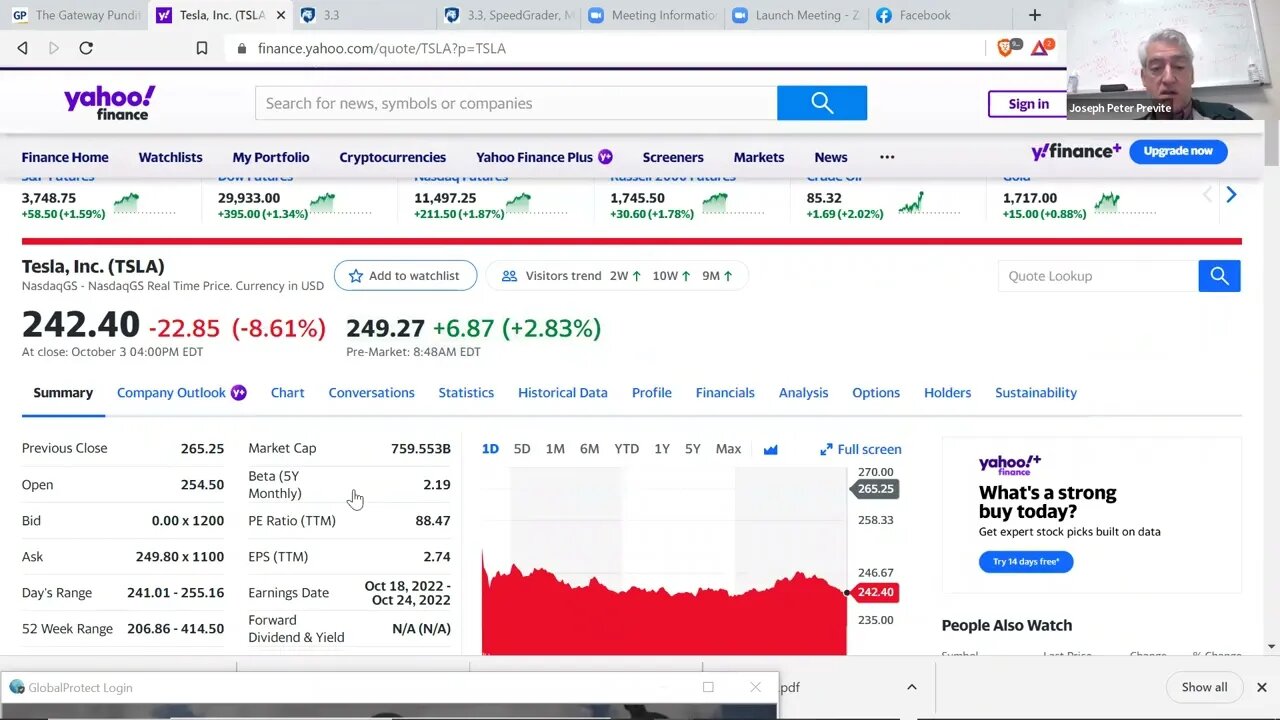Screen dimensions: 1280x720
Task: Close the Tesla, Inc. tab
Action: coord(280,15)
